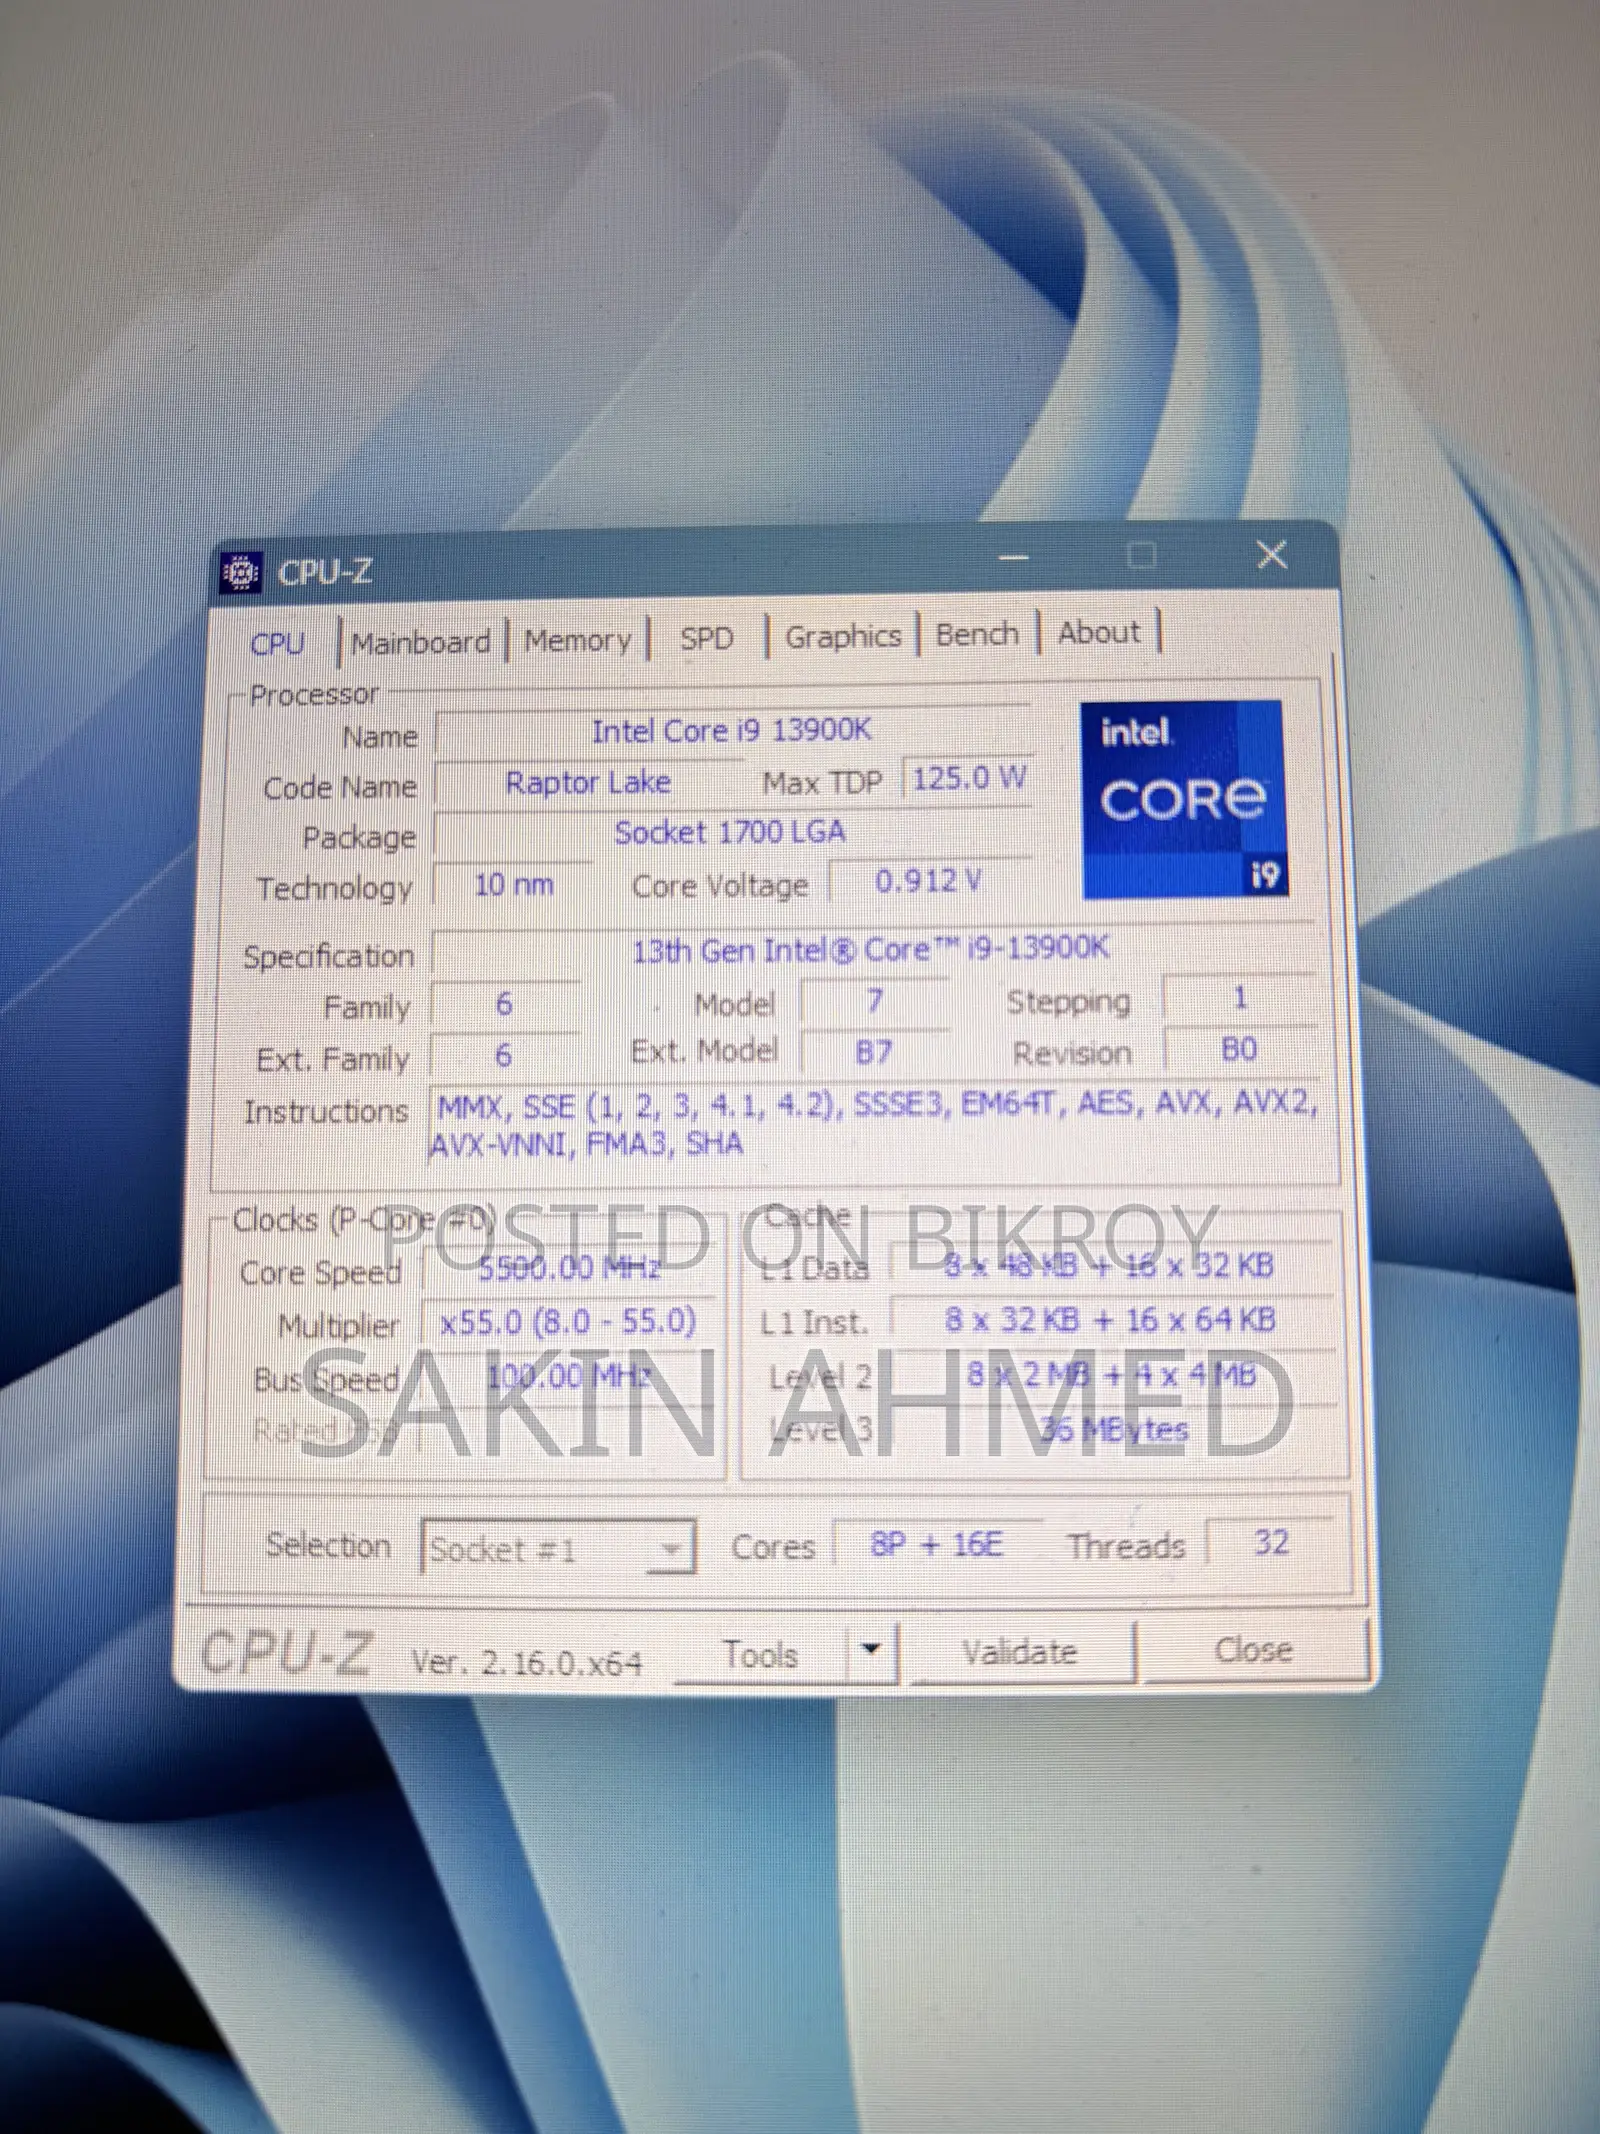Screen dimensions: 1600x2134
Task: Close the CPU-Z window with X
Action: point(1272,553)
